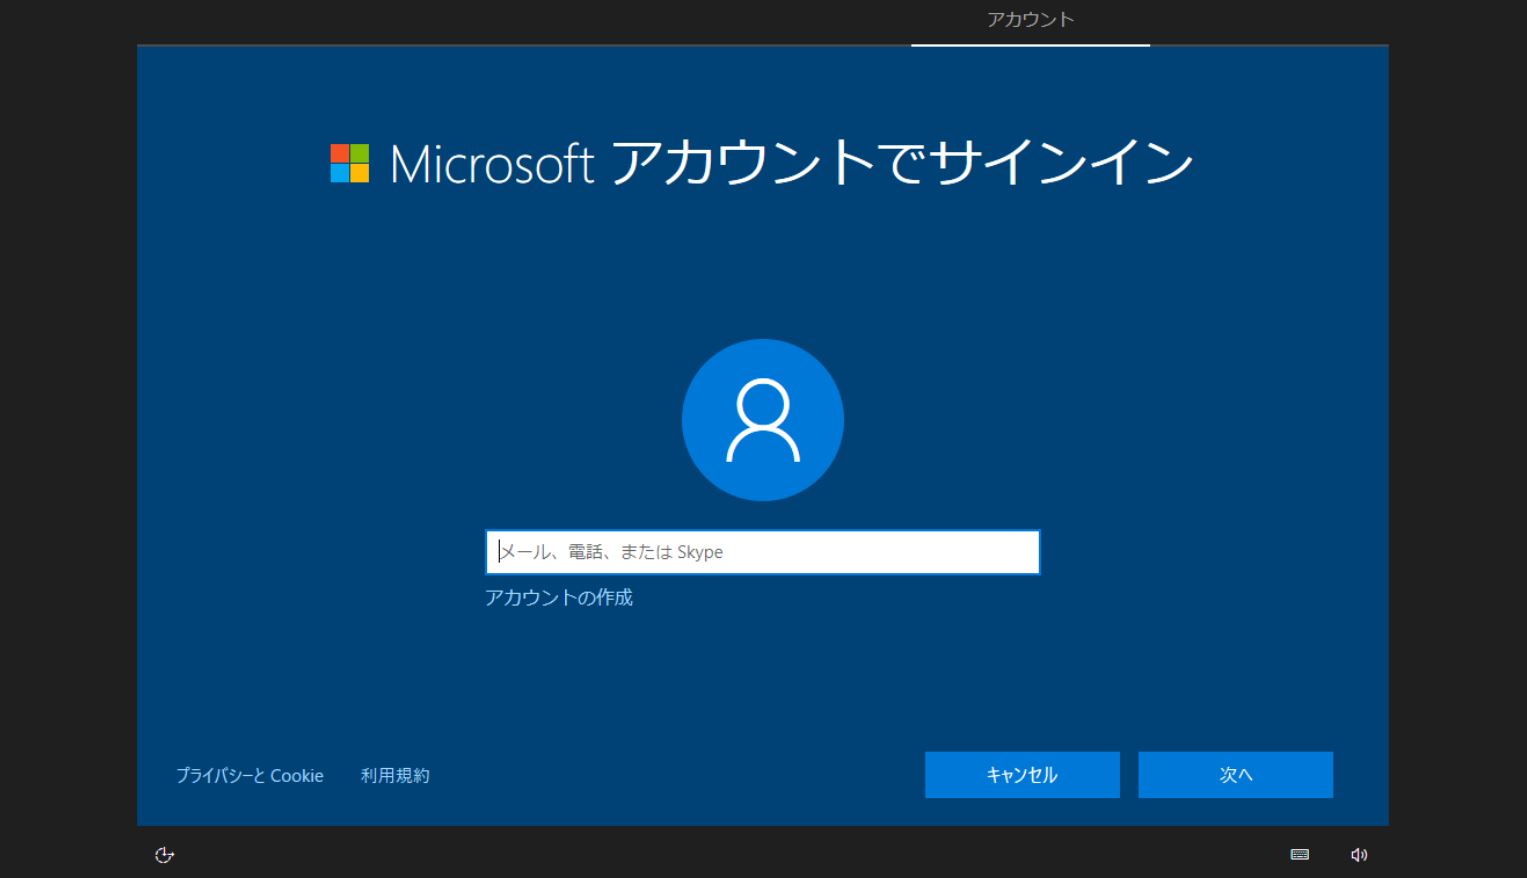The image size is (1527, 878).
Task: Focus the メール、電話、または Skype field
Action: click(x=763, y=552)
